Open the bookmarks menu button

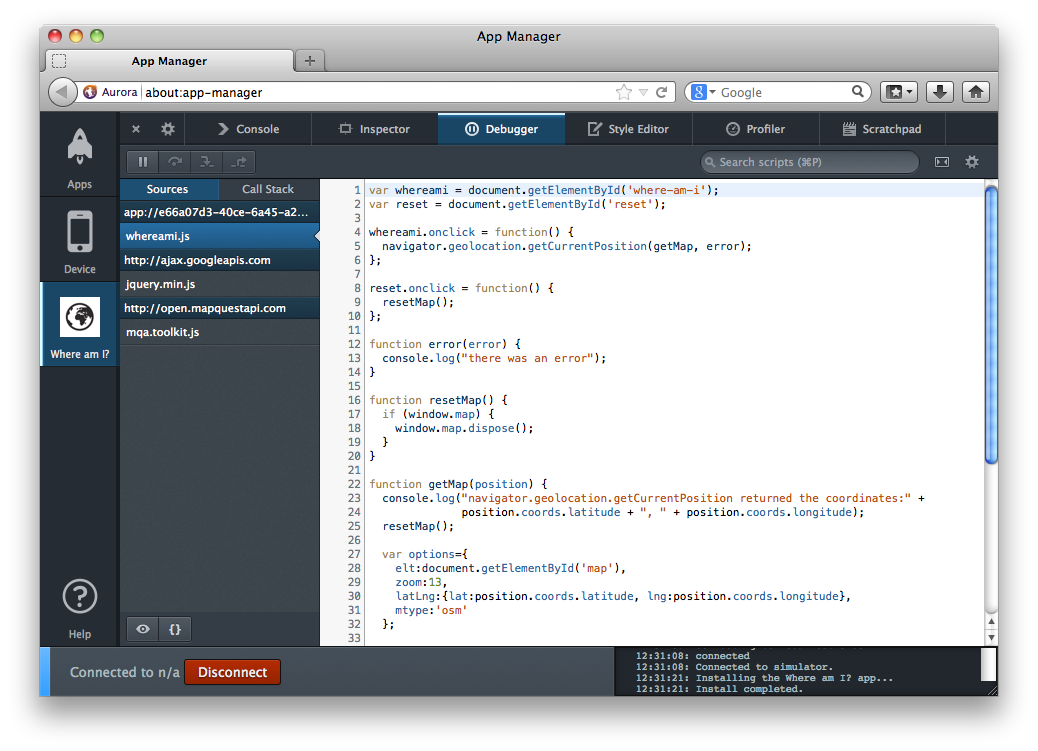coord(899,92)
